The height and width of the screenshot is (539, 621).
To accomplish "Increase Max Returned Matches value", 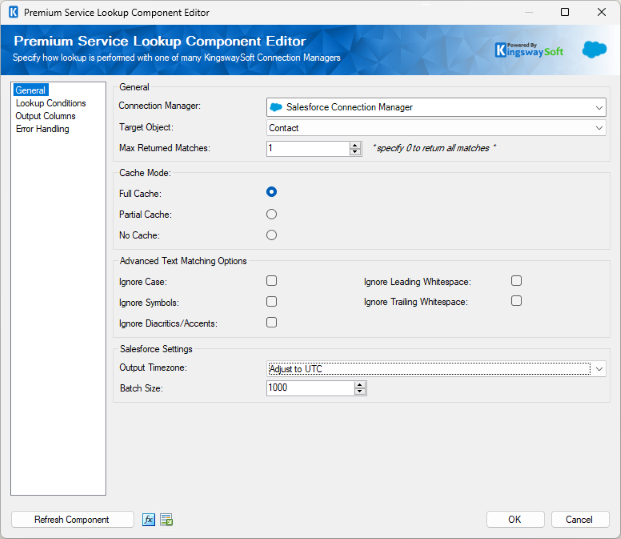I will 355,145.
